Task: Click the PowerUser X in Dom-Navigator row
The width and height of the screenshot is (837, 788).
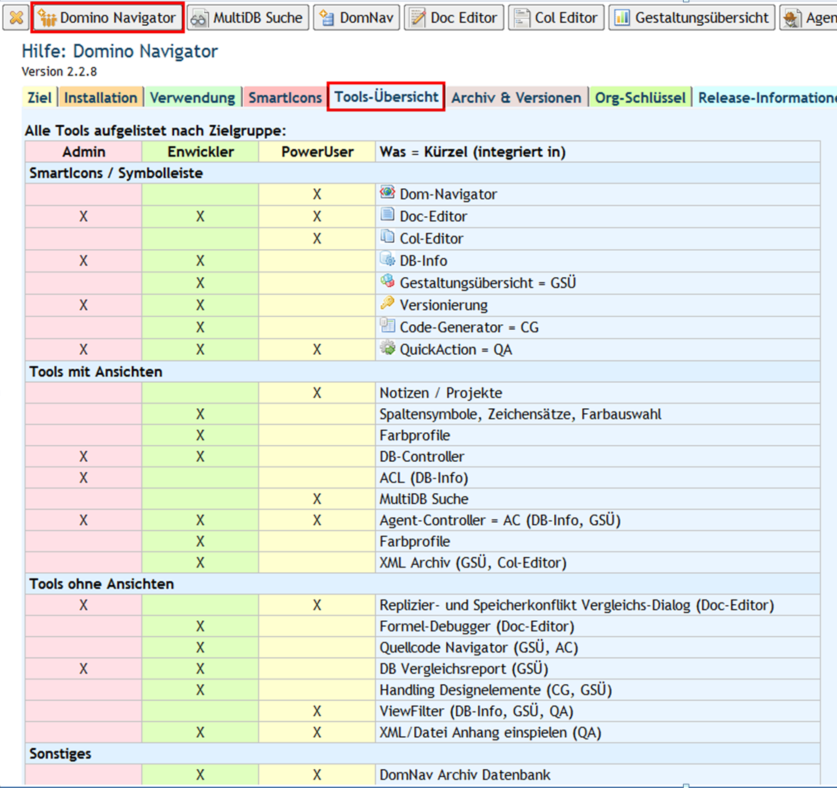Action: pos(317,194)
